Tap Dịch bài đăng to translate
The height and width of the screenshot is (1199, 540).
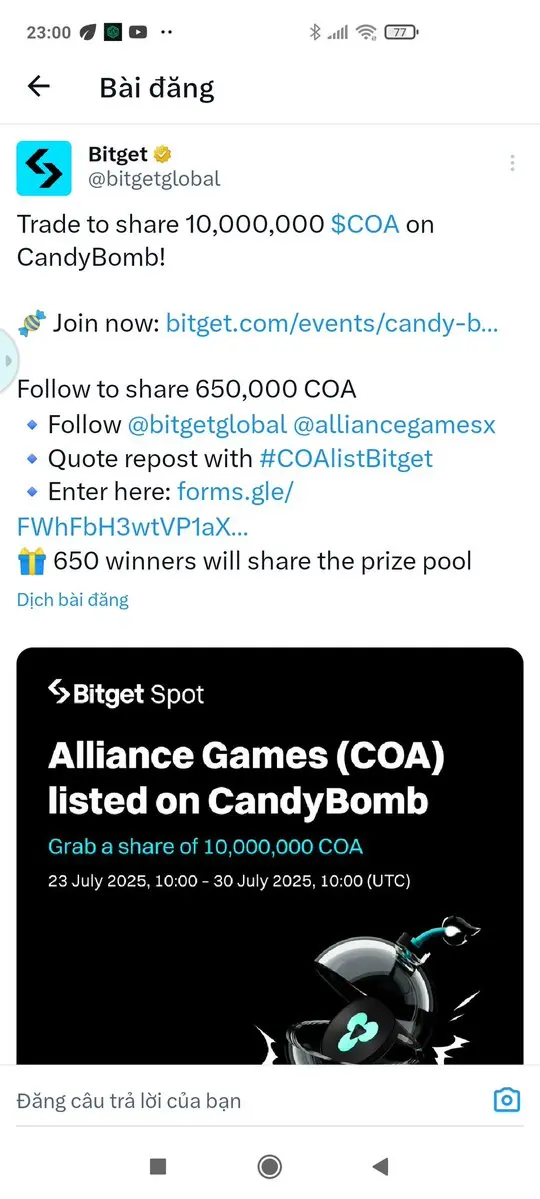tap(73, 600)
